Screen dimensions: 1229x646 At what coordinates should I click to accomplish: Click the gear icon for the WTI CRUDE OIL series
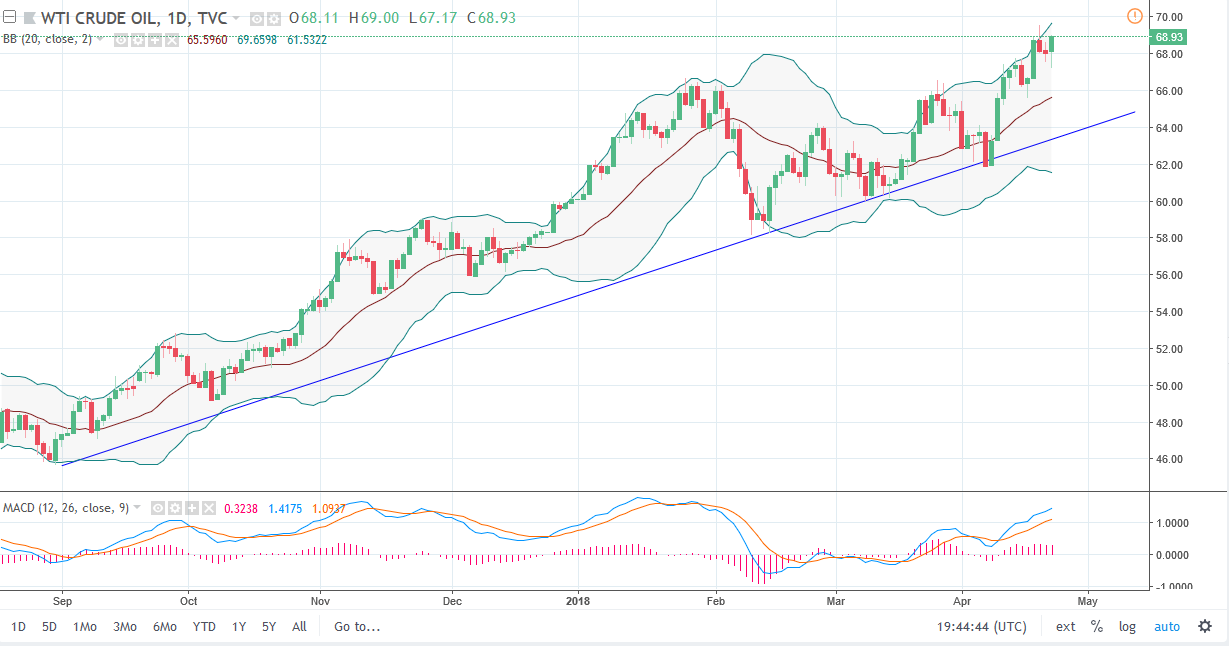point(273,18)
